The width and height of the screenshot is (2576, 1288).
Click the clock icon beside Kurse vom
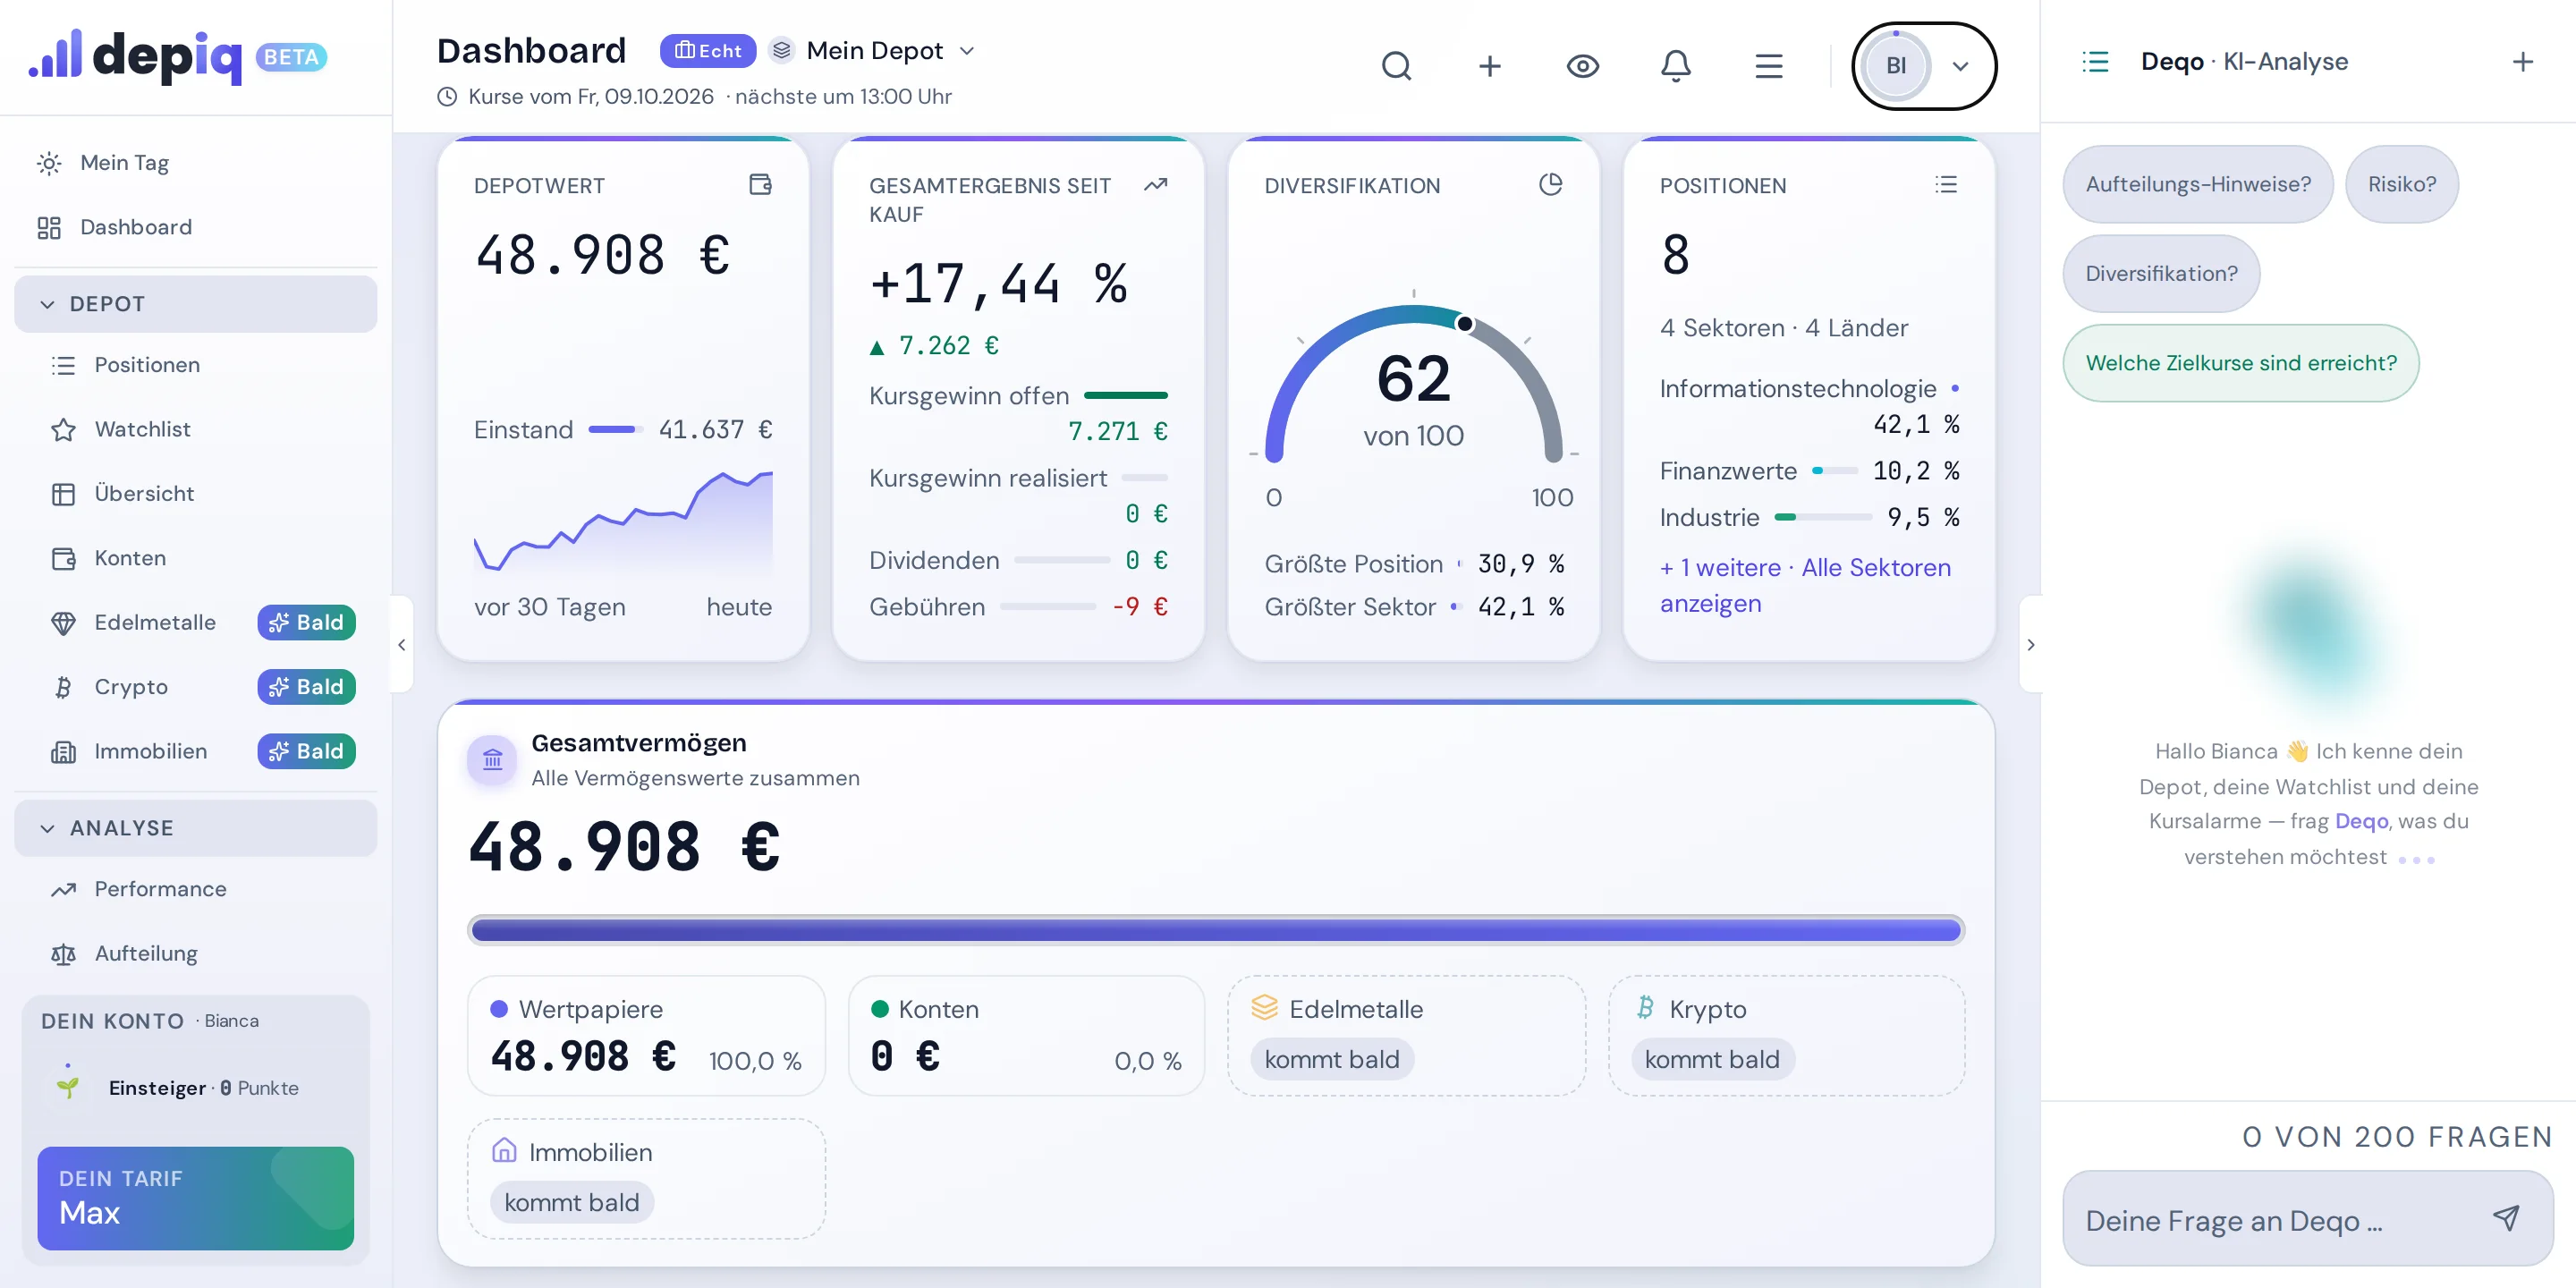click(447, 97)
